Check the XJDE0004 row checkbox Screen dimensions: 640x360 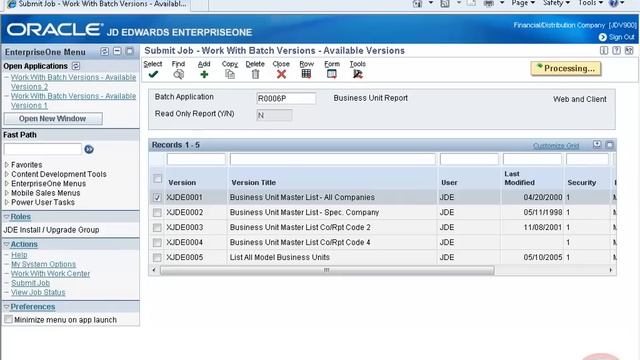(157, 243)
